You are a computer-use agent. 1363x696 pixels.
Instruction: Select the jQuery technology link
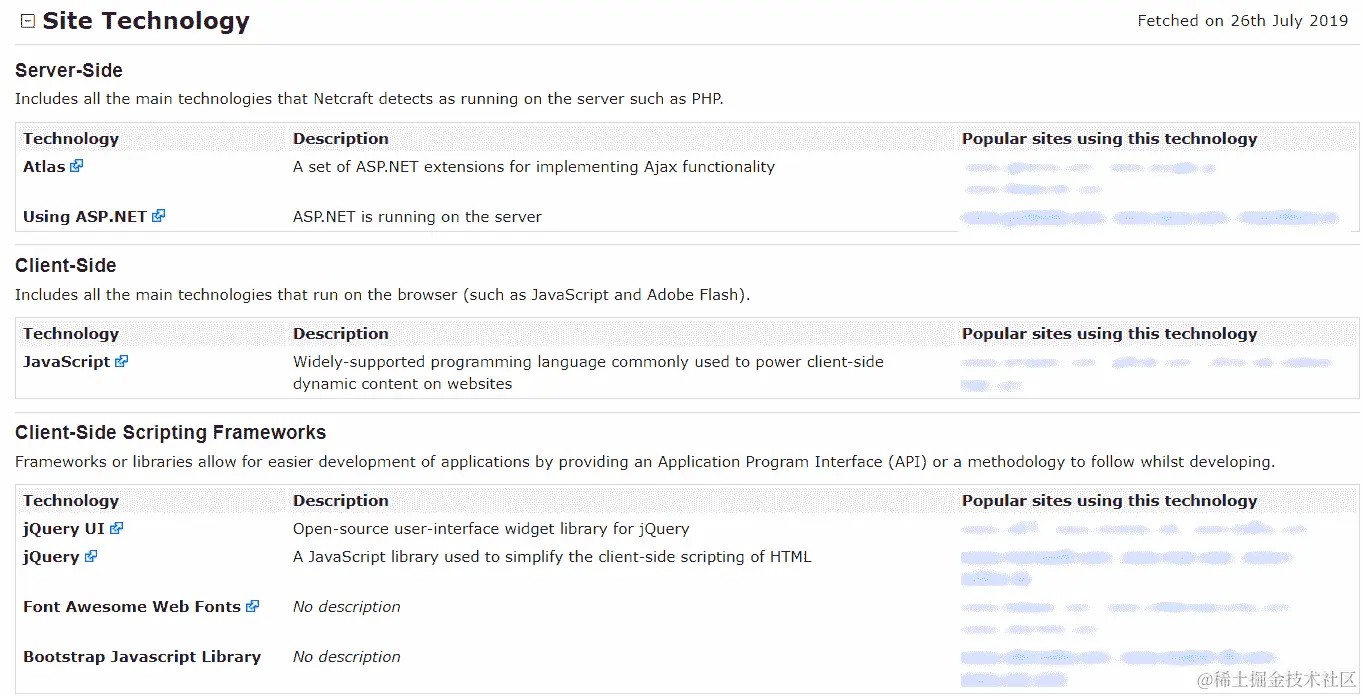tap(51, 557)
